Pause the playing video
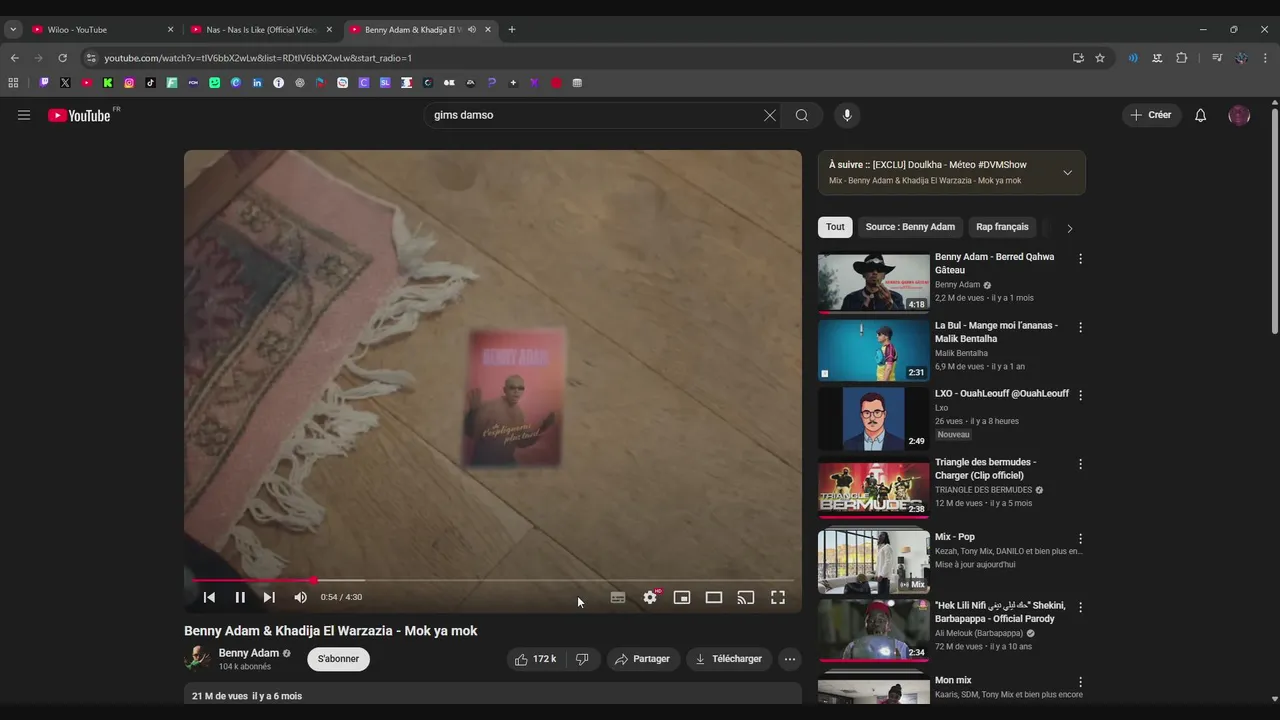Screen dimensions: 1280x720 (240, 597)
